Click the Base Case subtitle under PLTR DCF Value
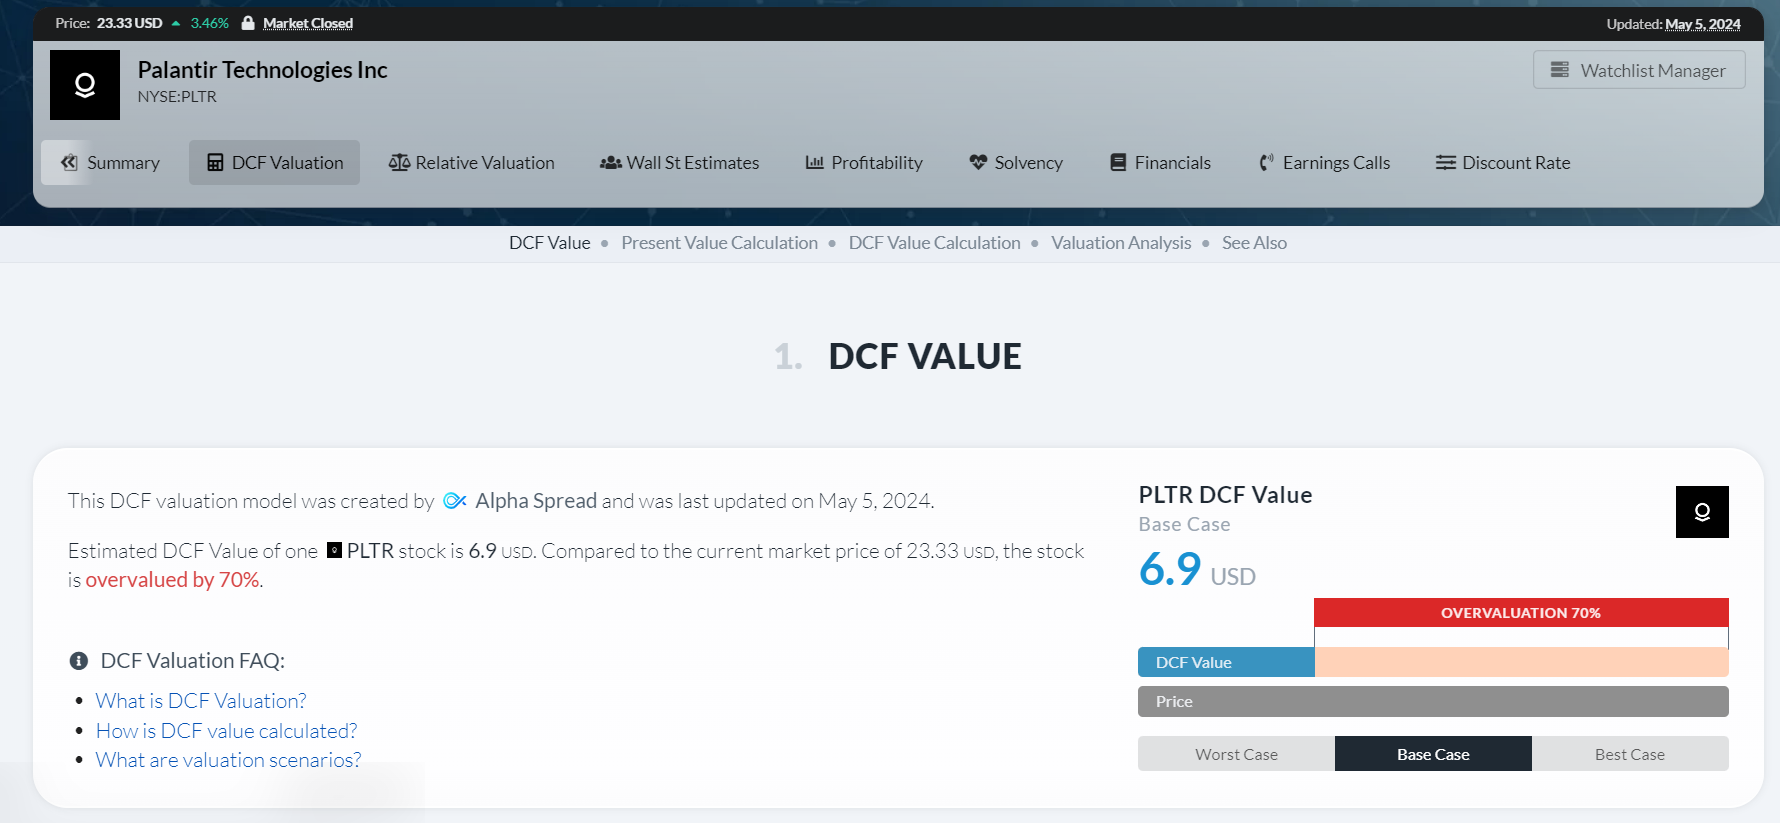The width and height of the screenshot is (1780, 823). (x=1184, y=524)
